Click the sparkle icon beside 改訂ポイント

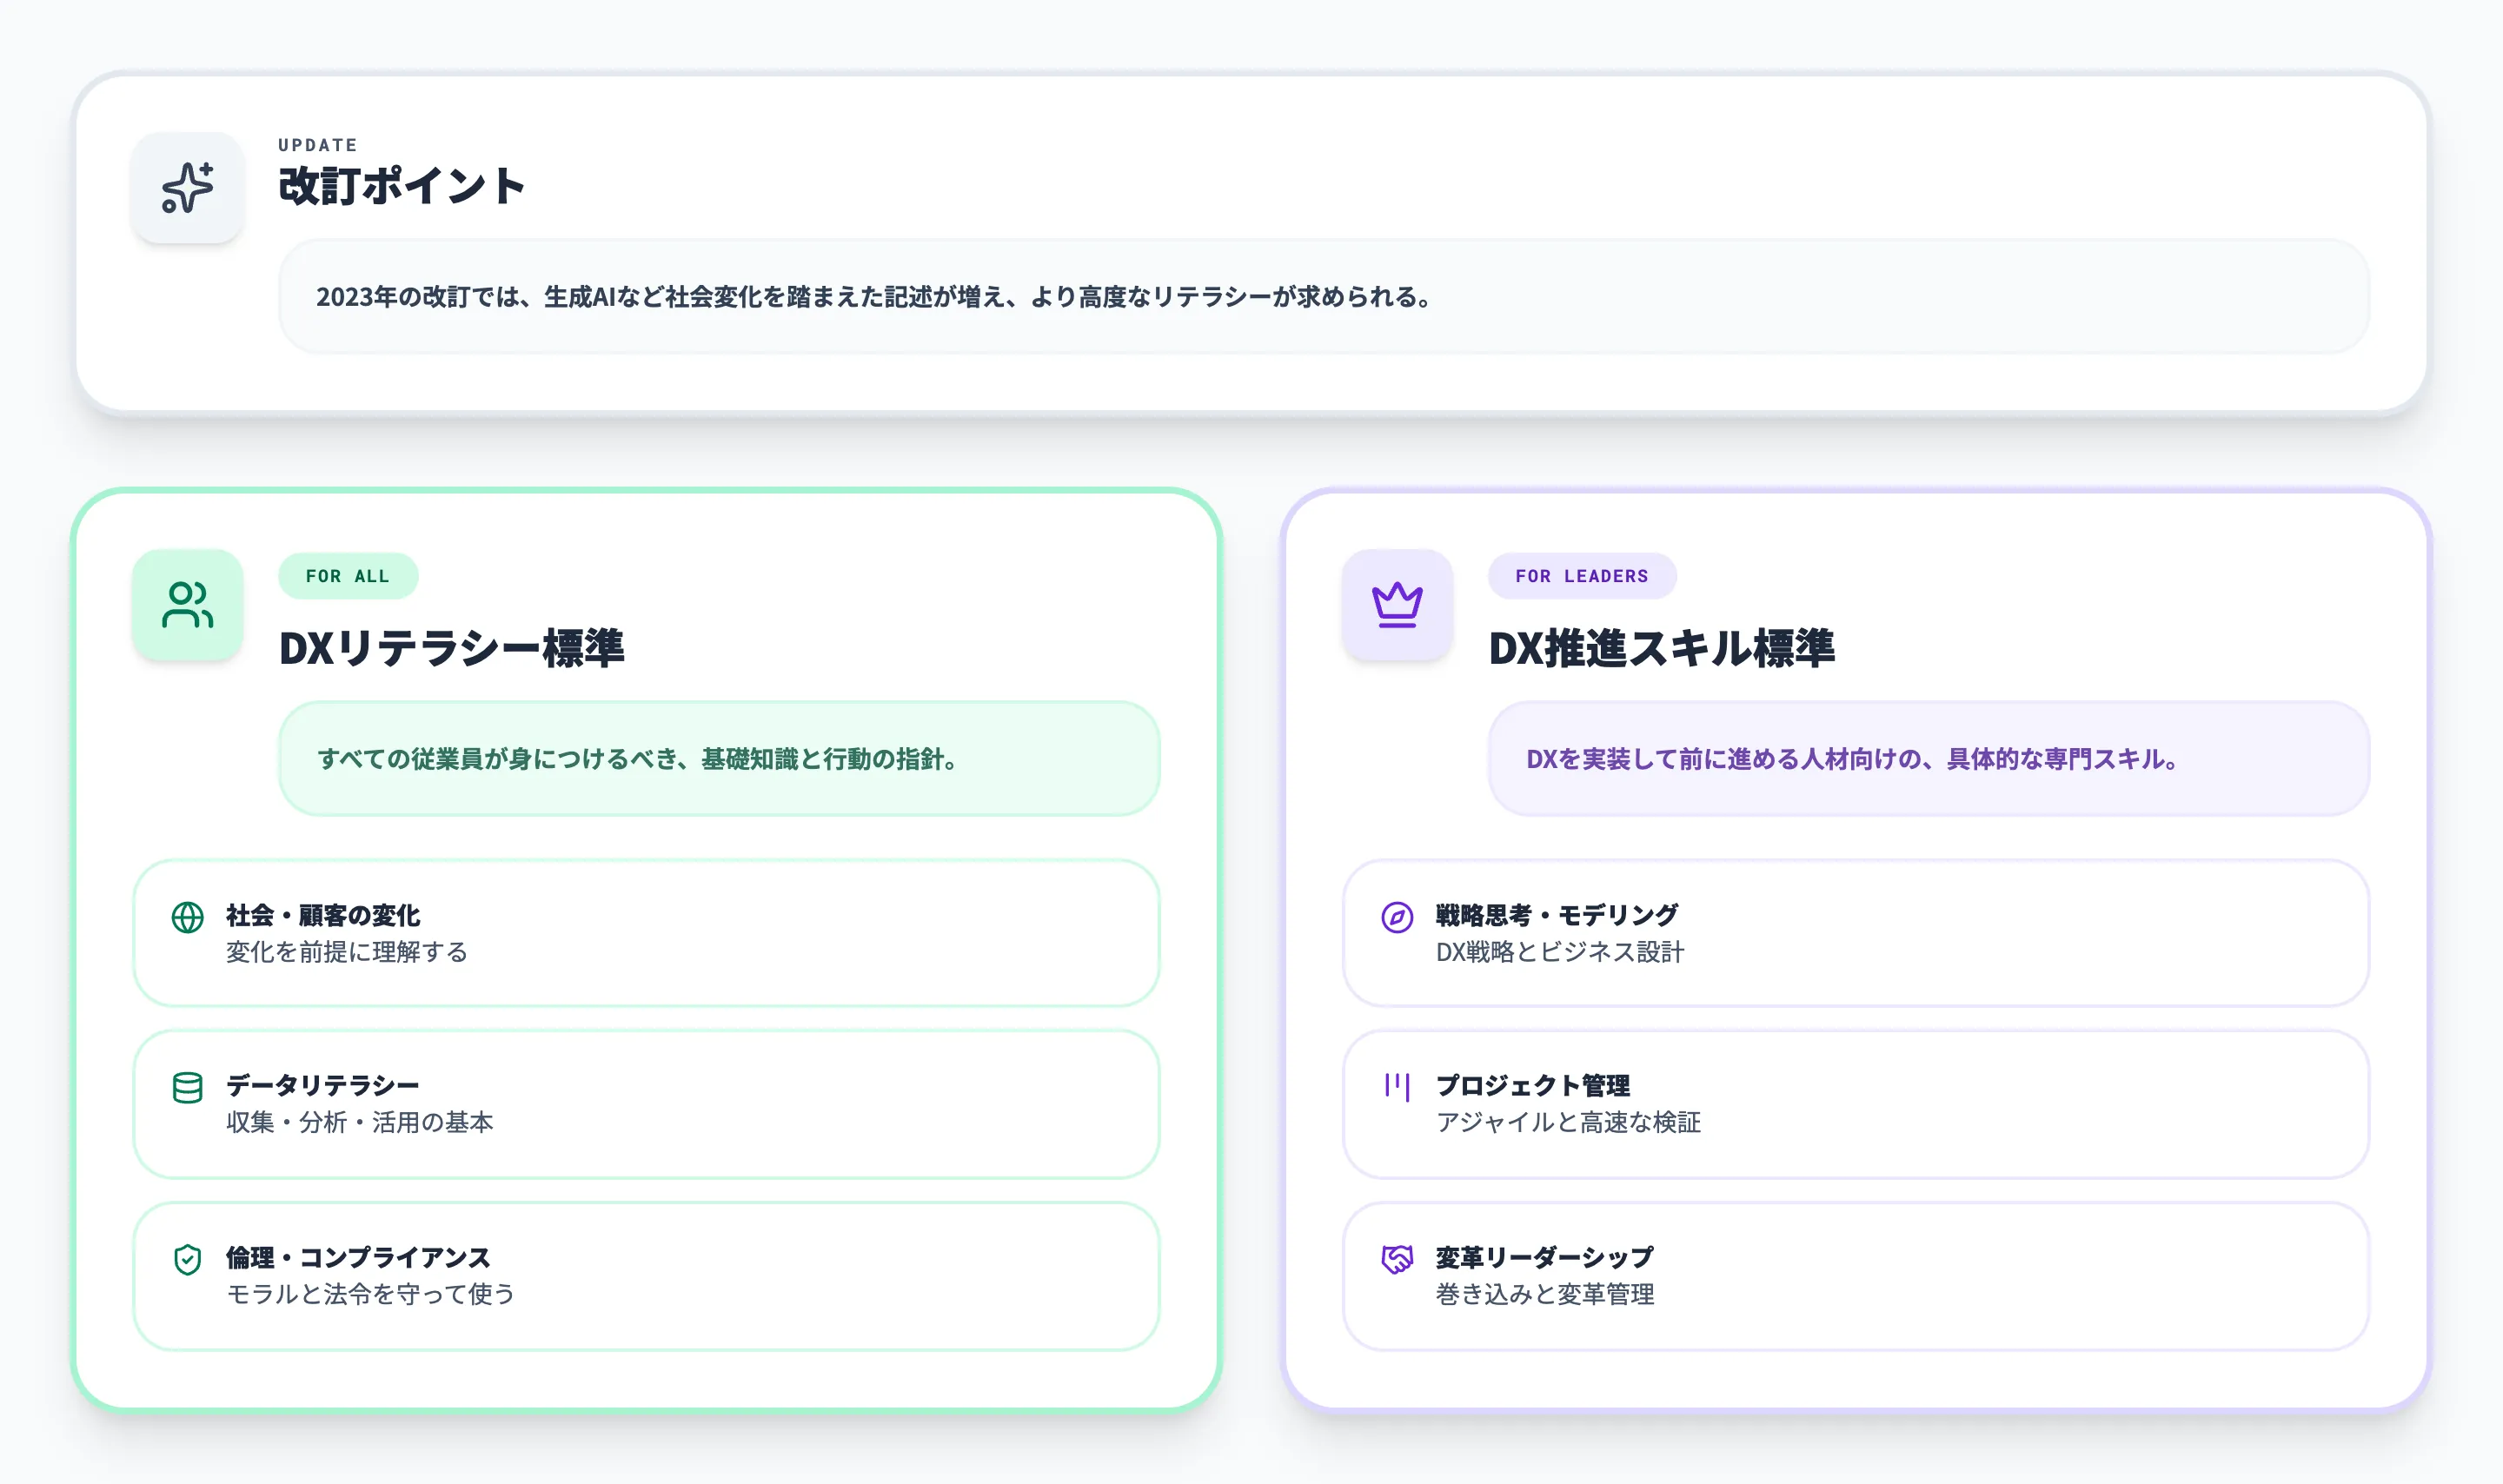[187, 186]
